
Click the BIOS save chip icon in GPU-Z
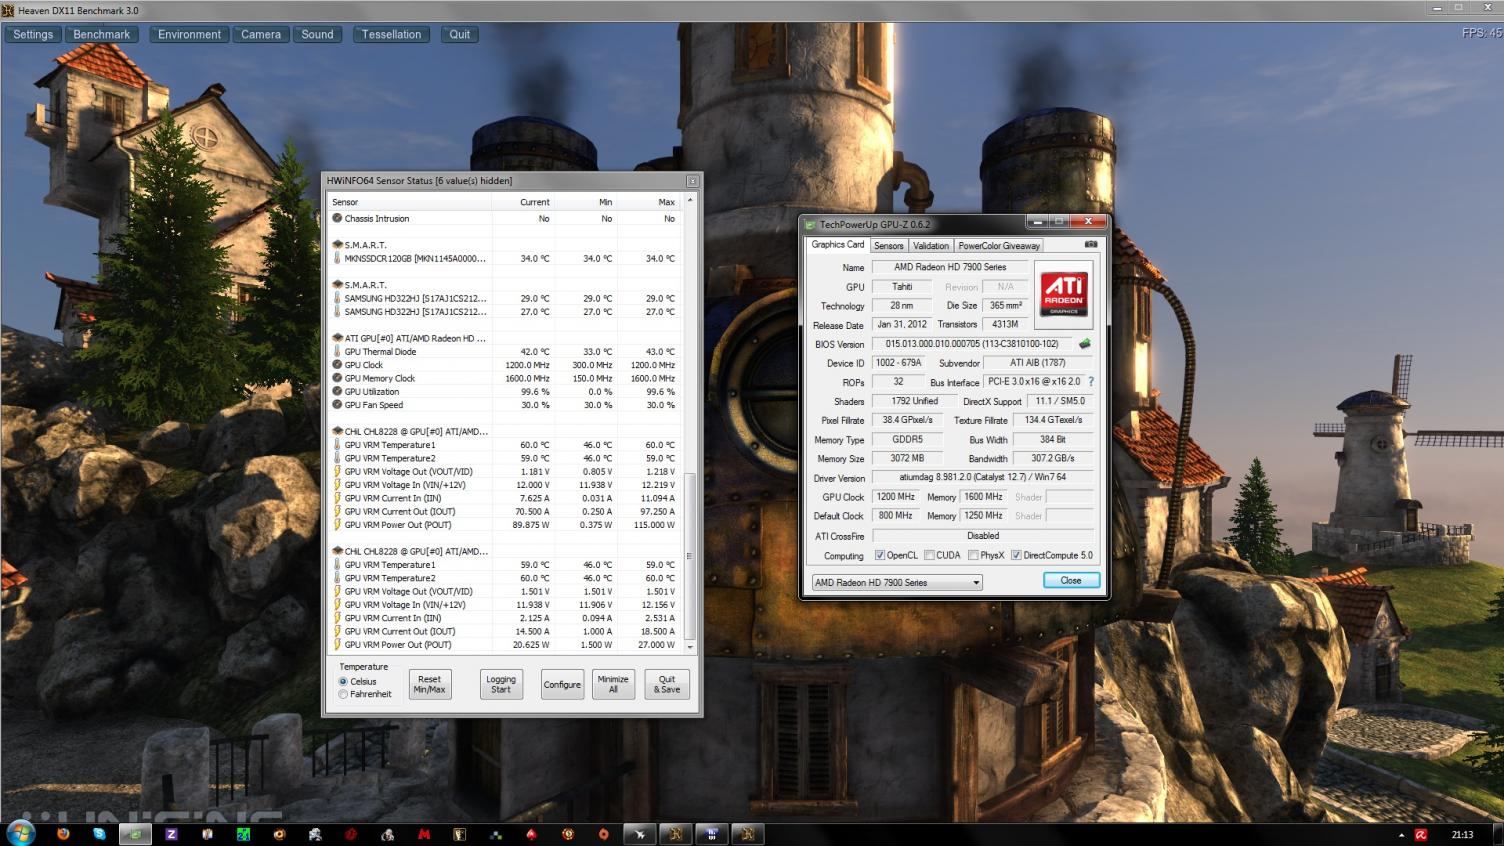pos(1084,344)
